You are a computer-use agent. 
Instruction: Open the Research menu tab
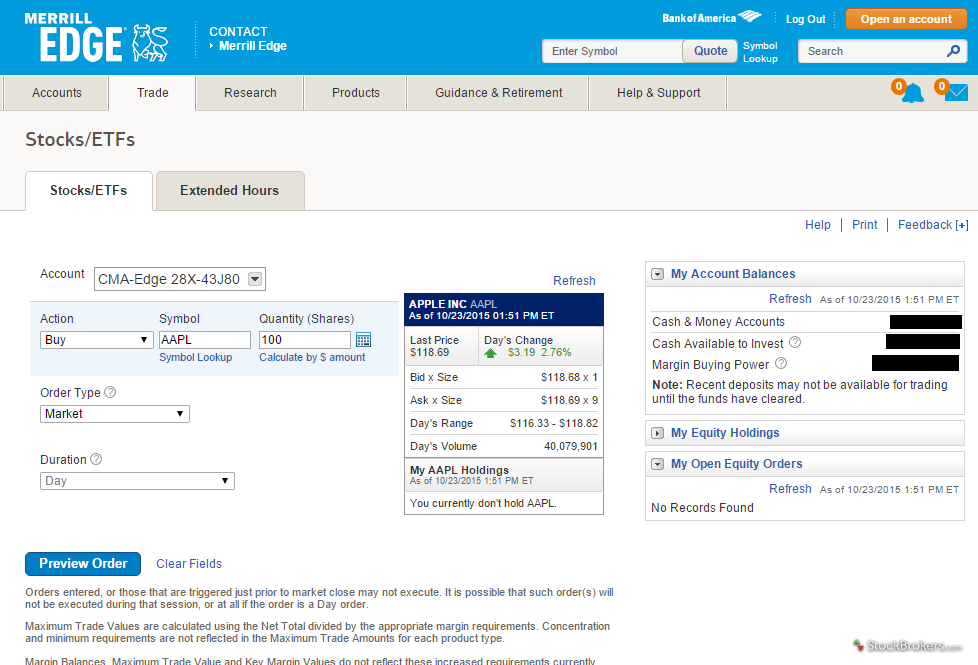(250, 93)
